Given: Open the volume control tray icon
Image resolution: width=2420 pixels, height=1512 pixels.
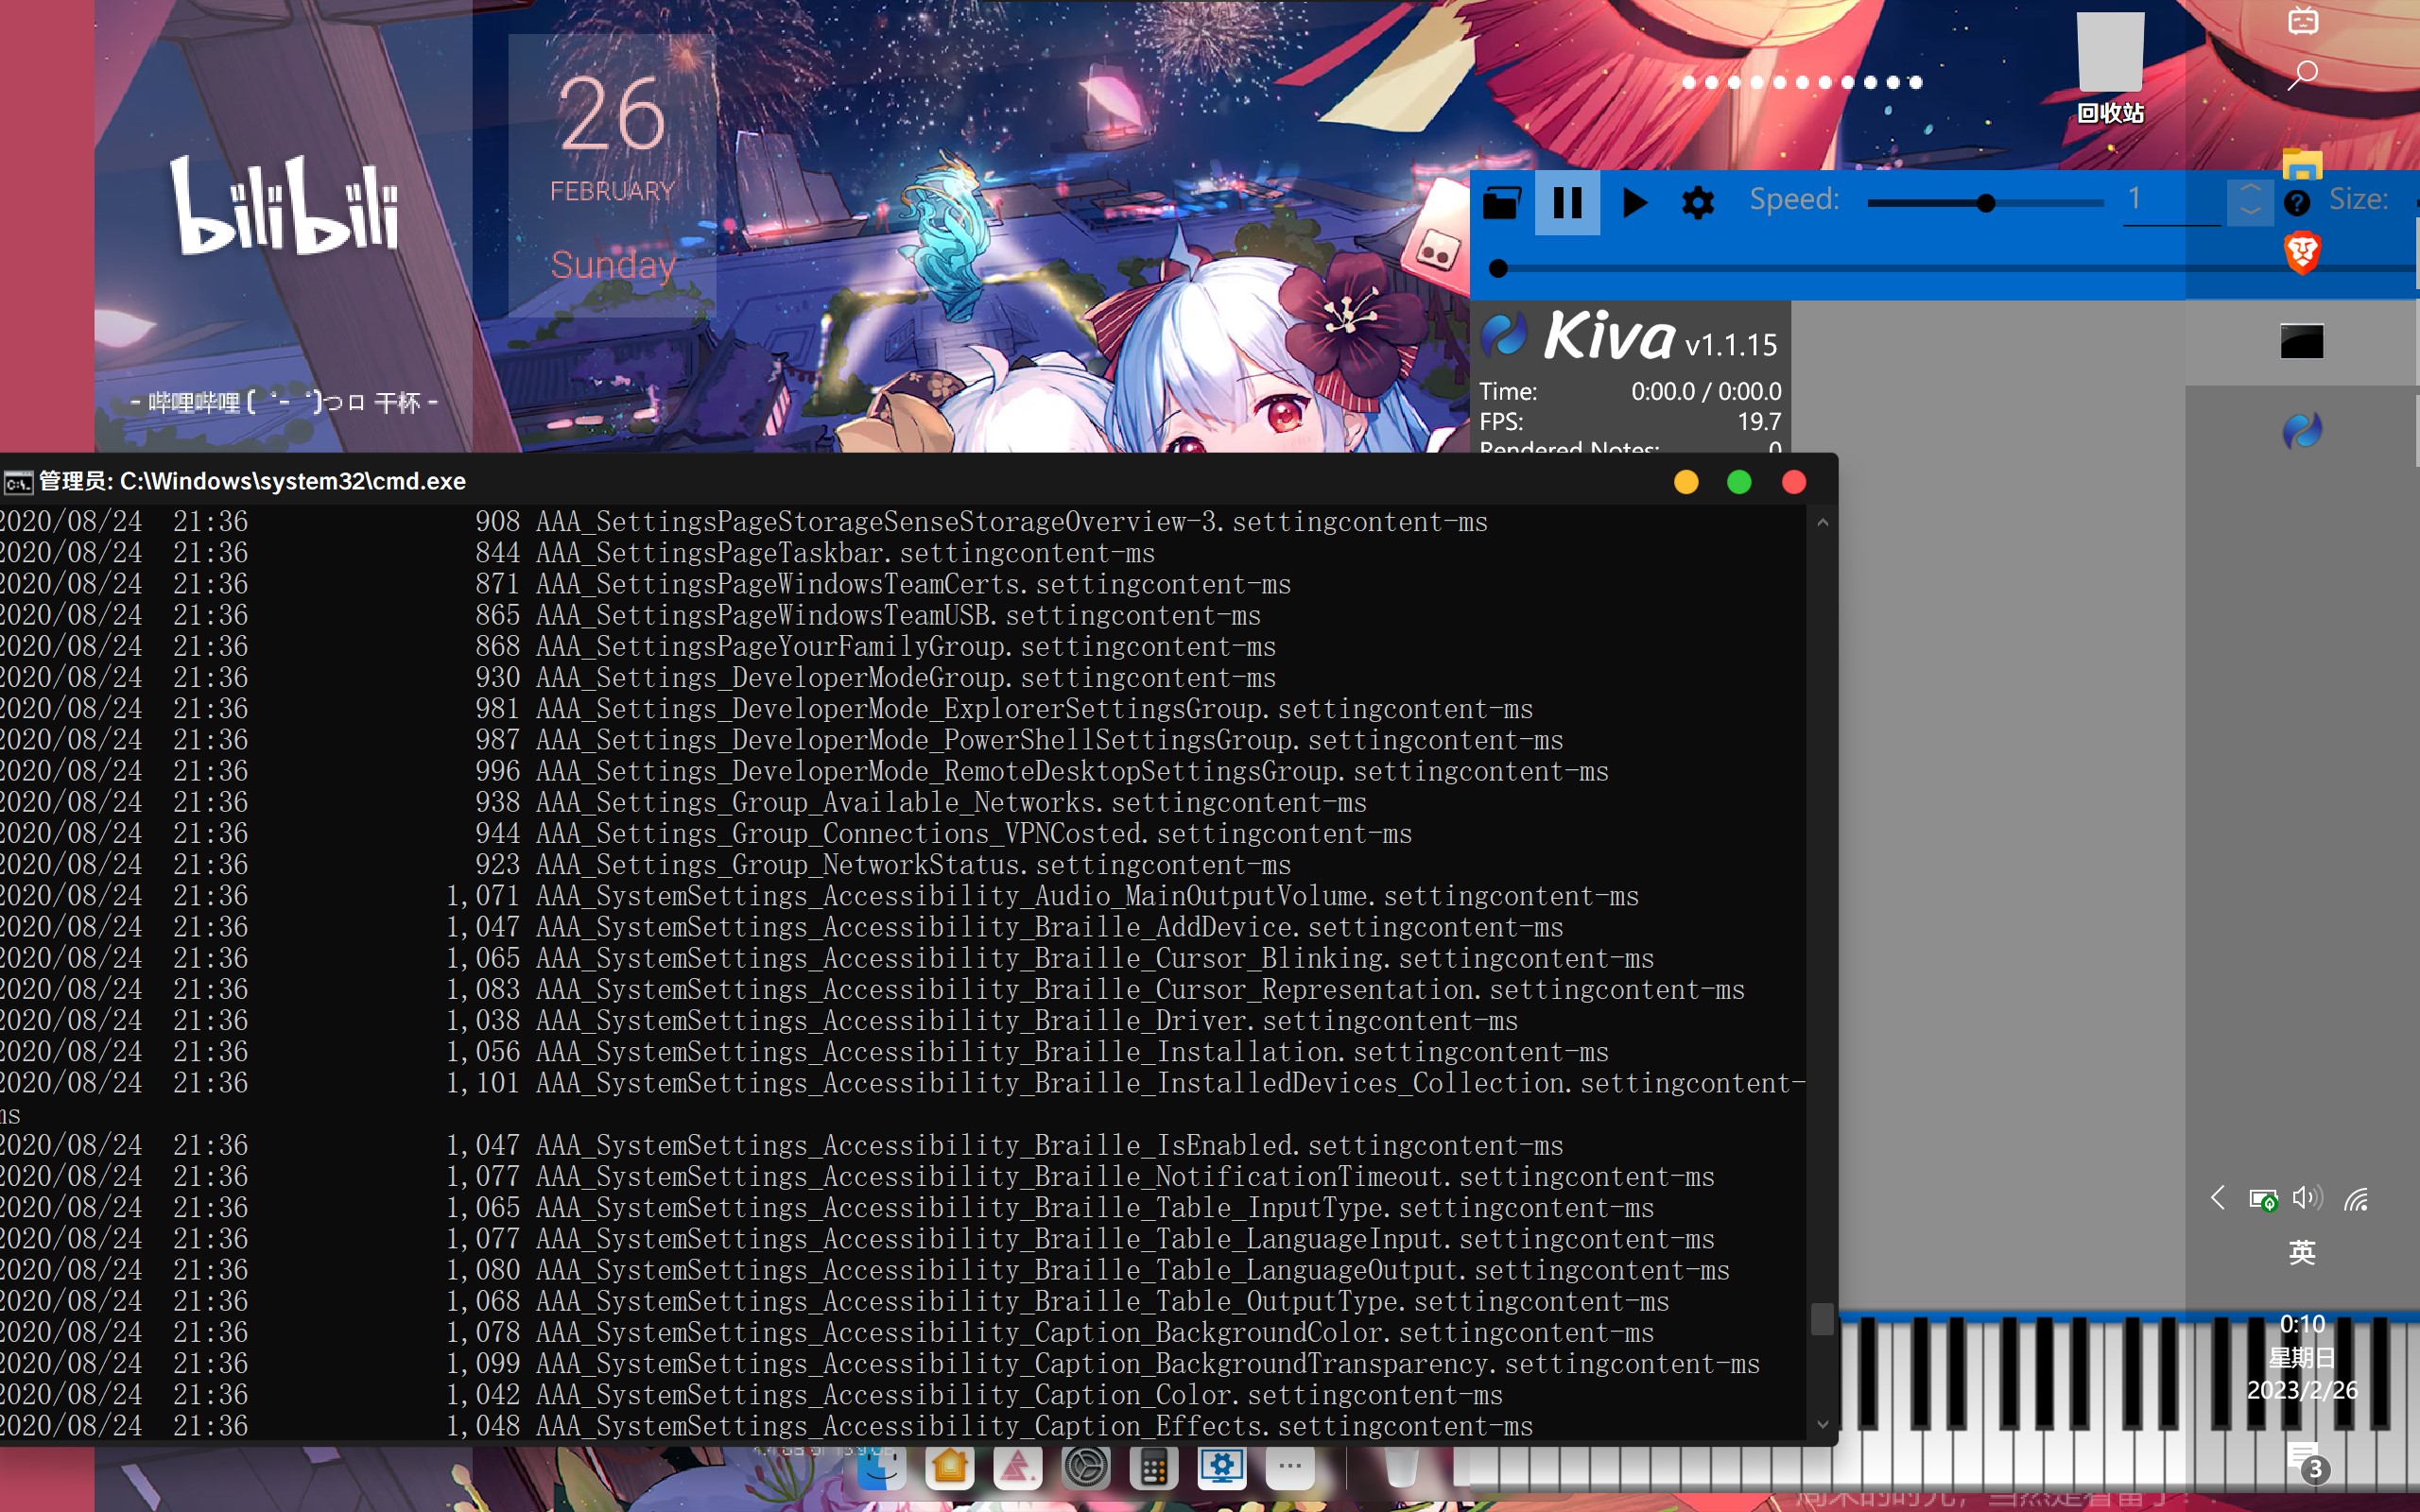Looking at the screenshot, I should [x=2308, y=1197].
